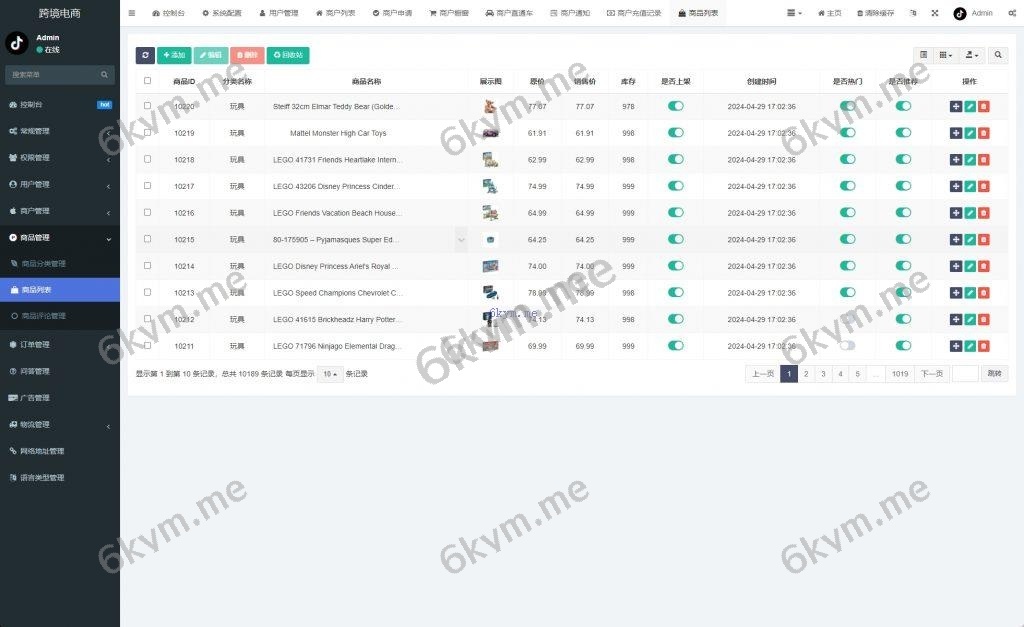Open the settings gear at top right
Screen dimensions: 1024x627
[x=1012, y=13]
